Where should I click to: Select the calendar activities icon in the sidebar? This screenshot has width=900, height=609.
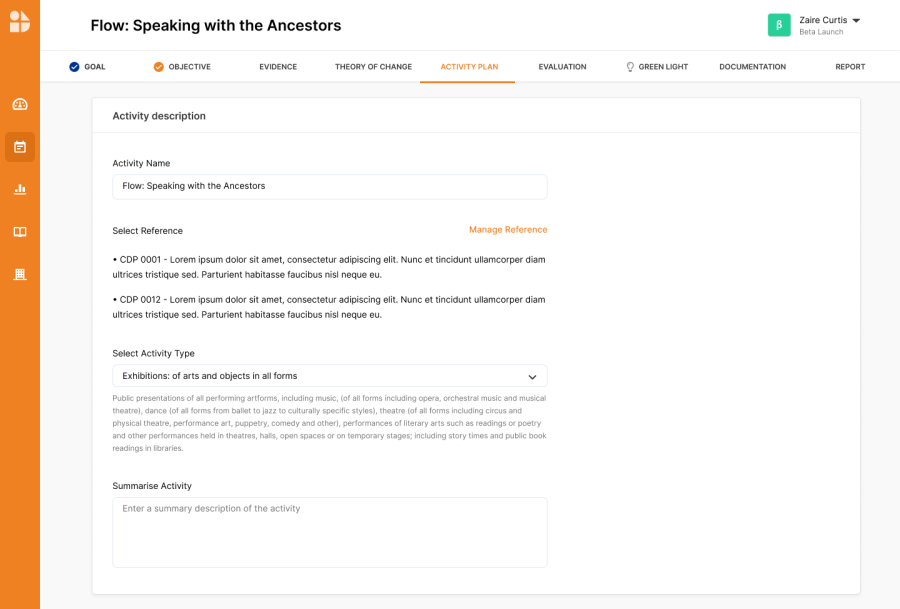coord(20,147)
